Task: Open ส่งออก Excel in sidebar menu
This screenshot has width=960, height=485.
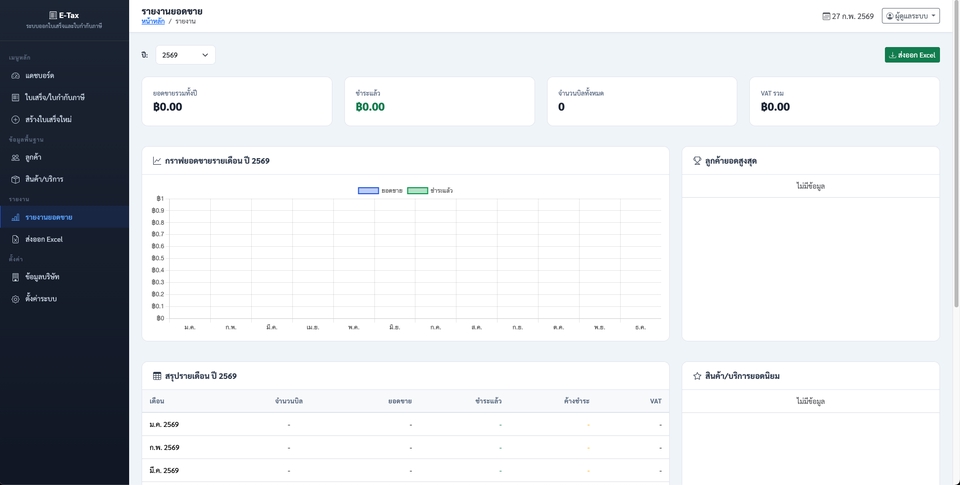Action: click(x=44, y=240)
